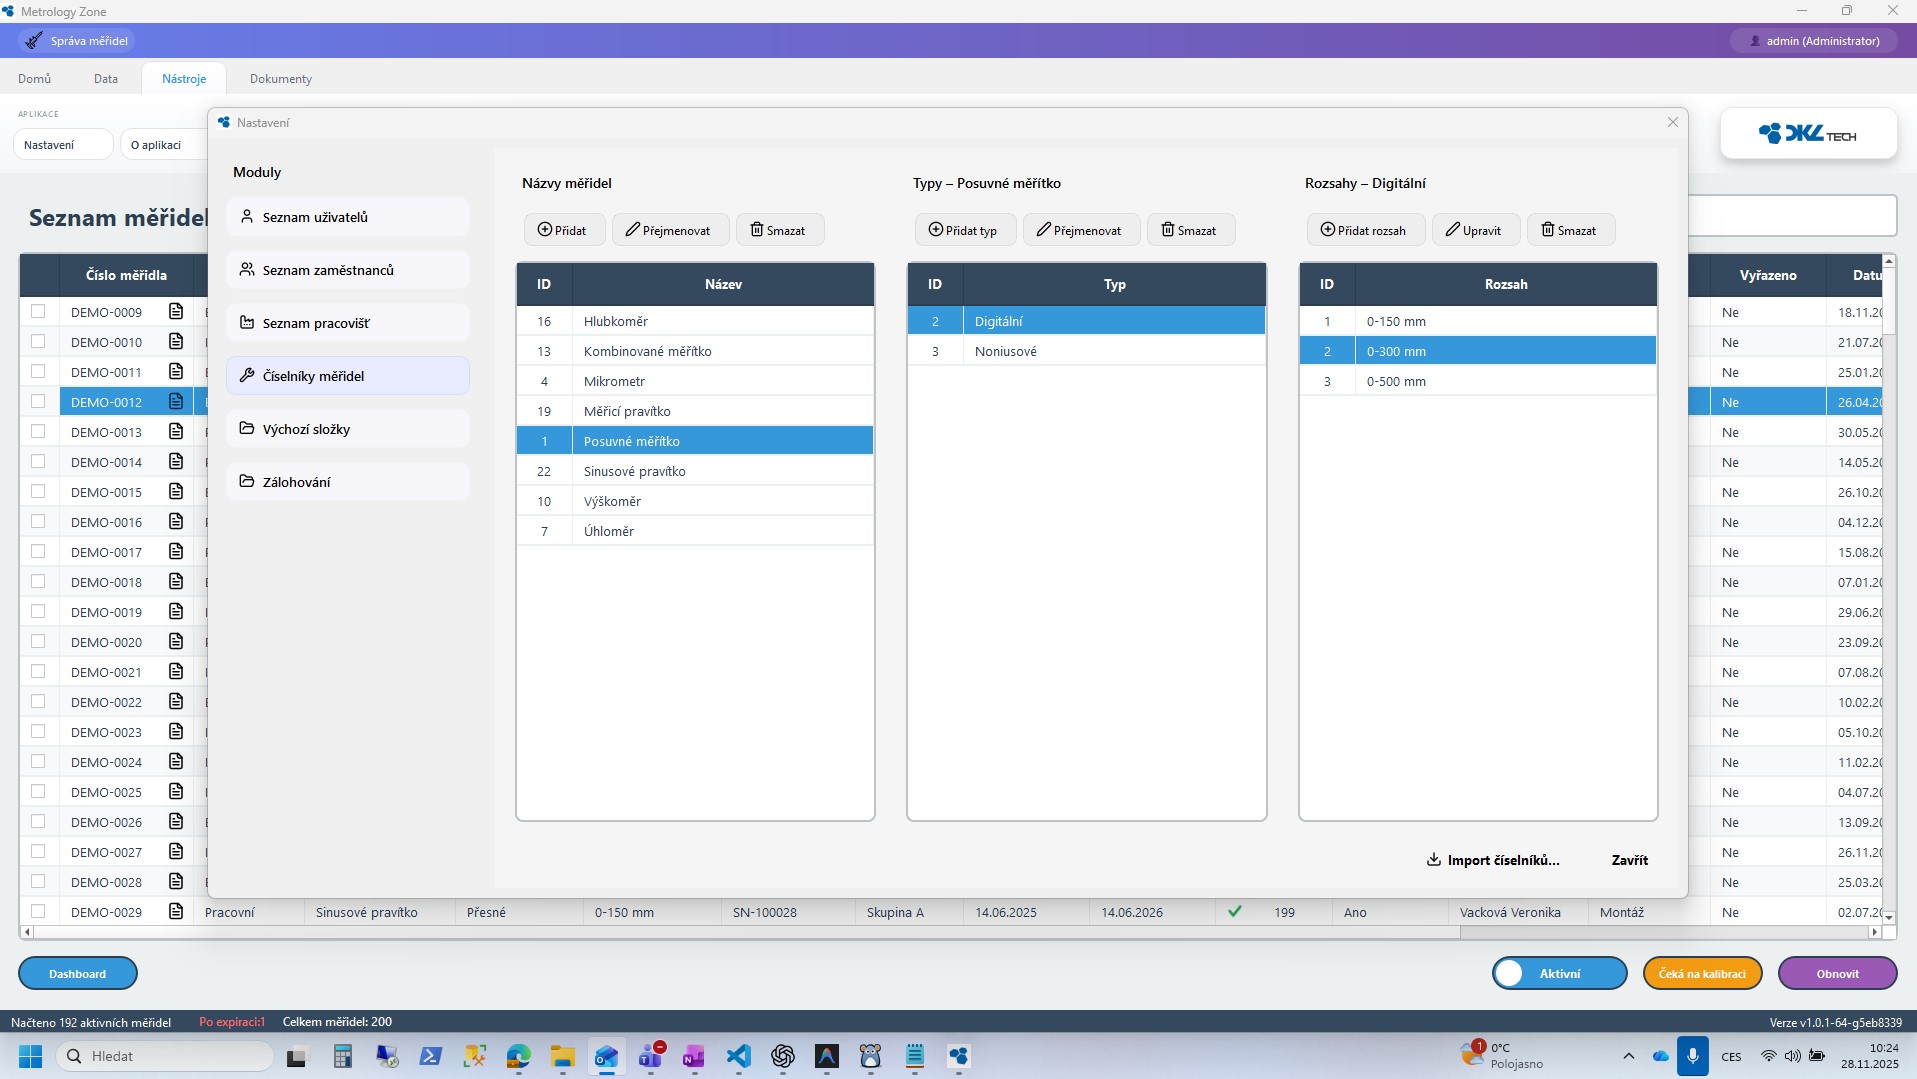Switch to the Dokumenty tab
This screenshot has width=1917, height=1079.
(x=280, y=79)
